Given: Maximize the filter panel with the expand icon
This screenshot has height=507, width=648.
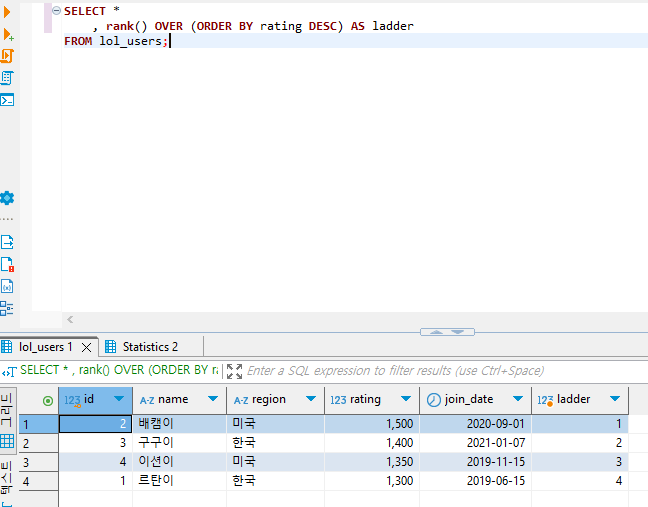Looking at the screenshot, I should pyautogui.click(x=234, y=371).
